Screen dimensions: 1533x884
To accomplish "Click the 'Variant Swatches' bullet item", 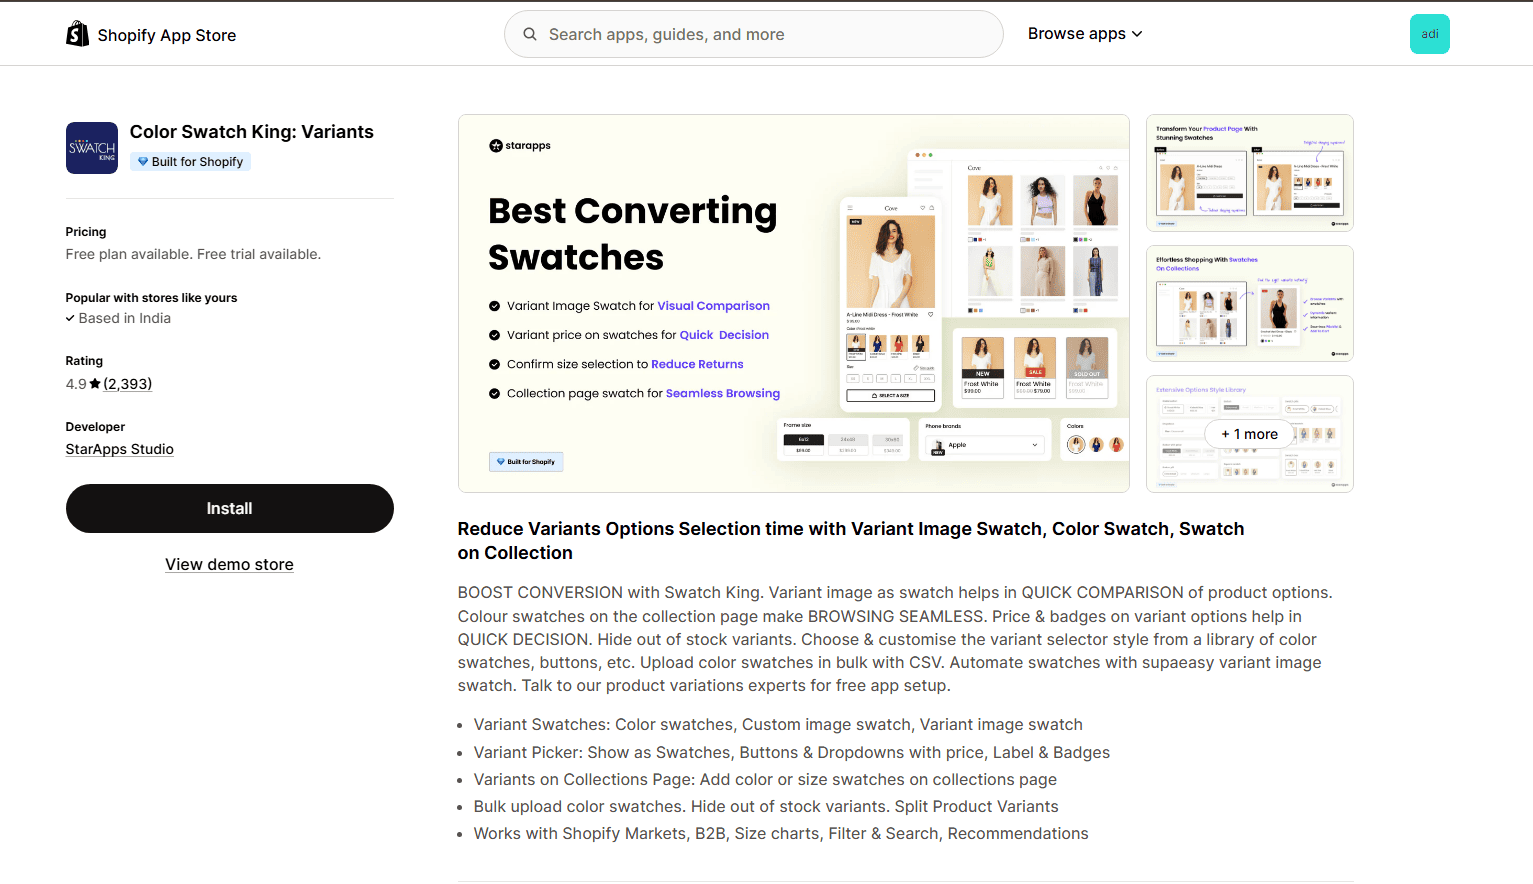I will click(x=778, y=725).
